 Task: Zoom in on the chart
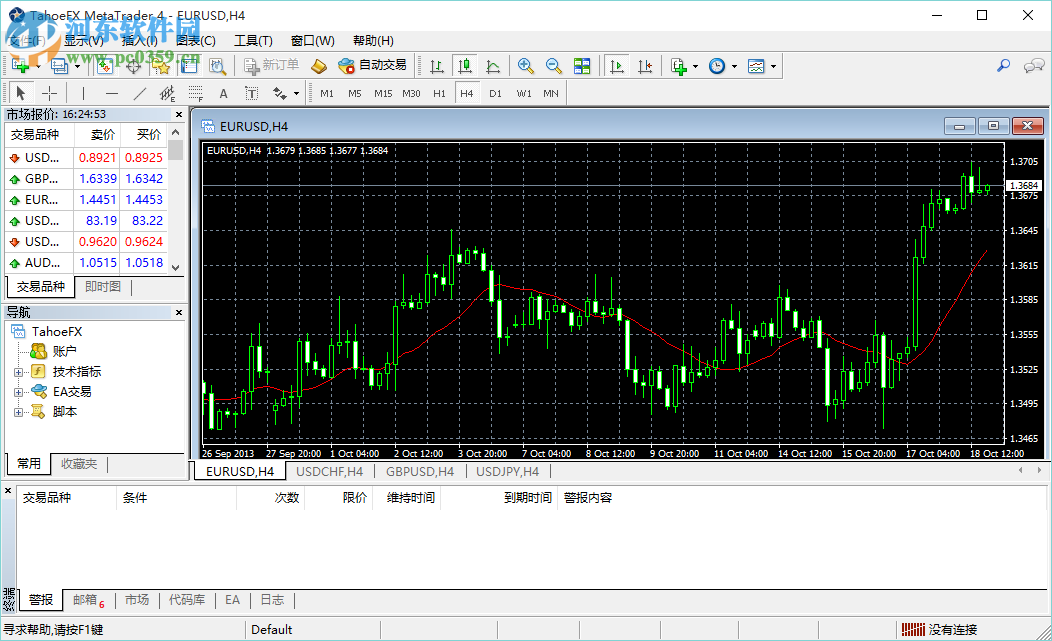click(x=525, y=66)
